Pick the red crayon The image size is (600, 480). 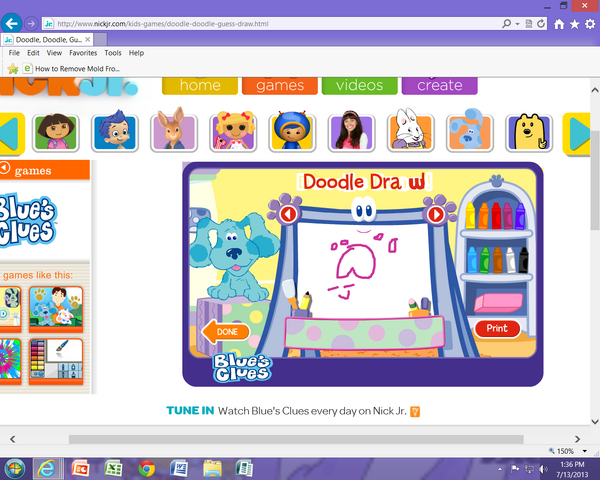tap(496, 216)
